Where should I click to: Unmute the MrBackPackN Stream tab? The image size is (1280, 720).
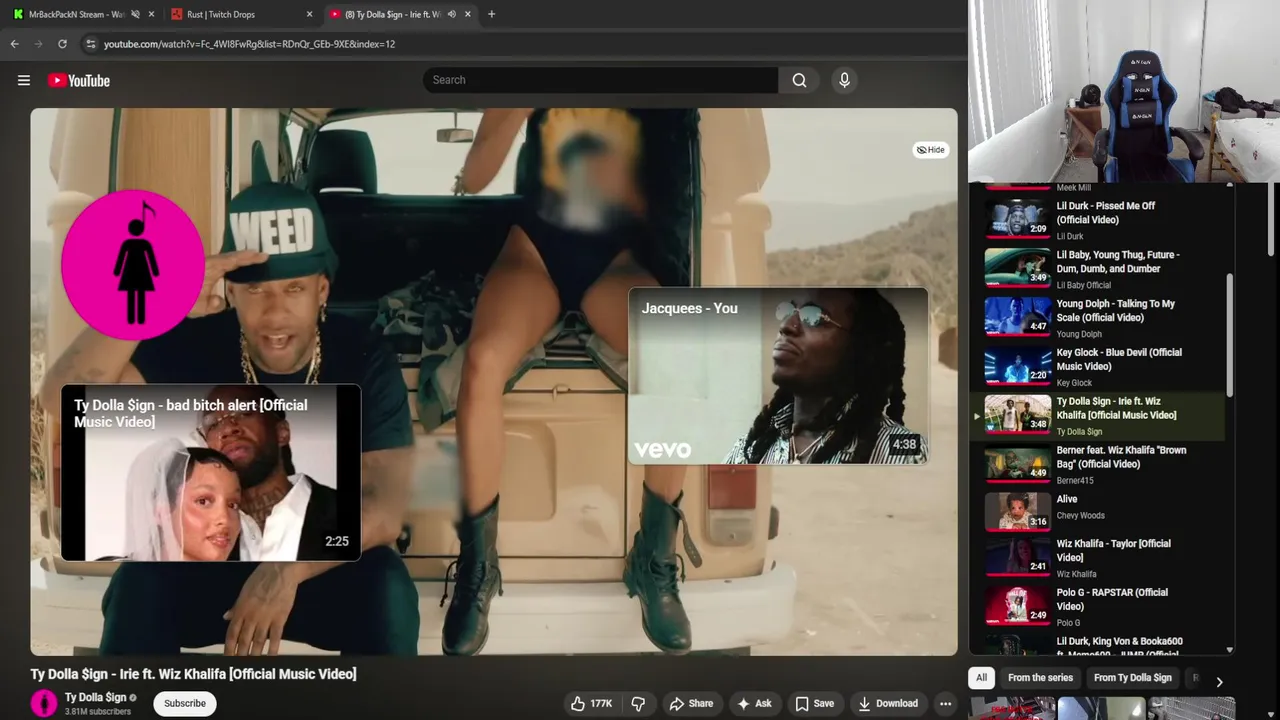point(135,14)
